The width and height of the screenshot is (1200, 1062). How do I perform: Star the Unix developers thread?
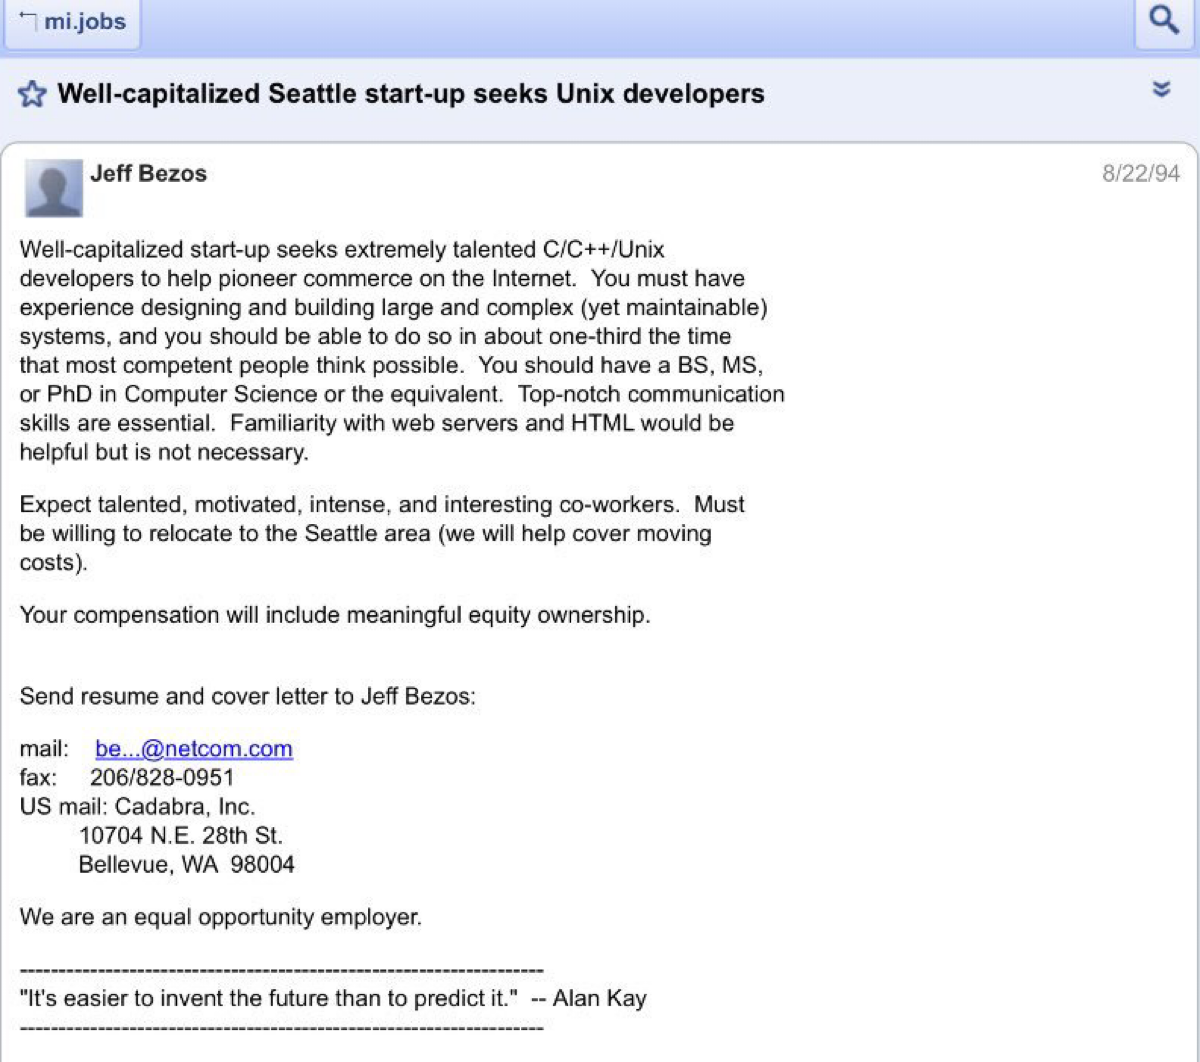32,95
